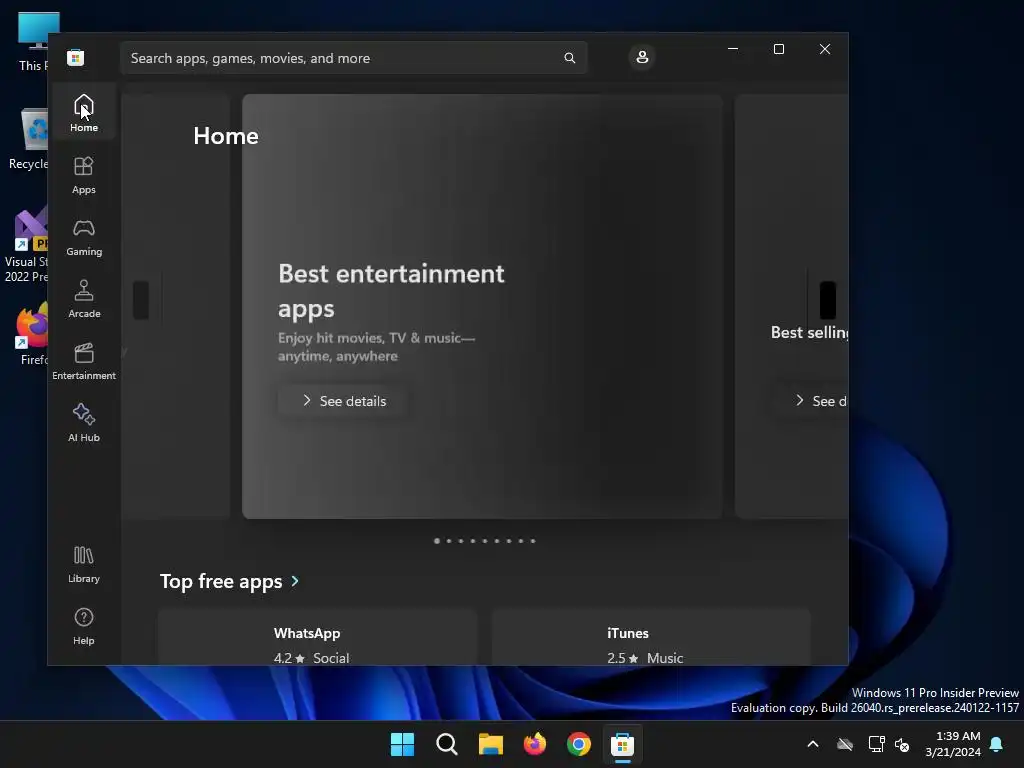Launch Google Chrome from taskbar
The height and width of the screenshot is (768, 1024).
click(x=579, y=744)
